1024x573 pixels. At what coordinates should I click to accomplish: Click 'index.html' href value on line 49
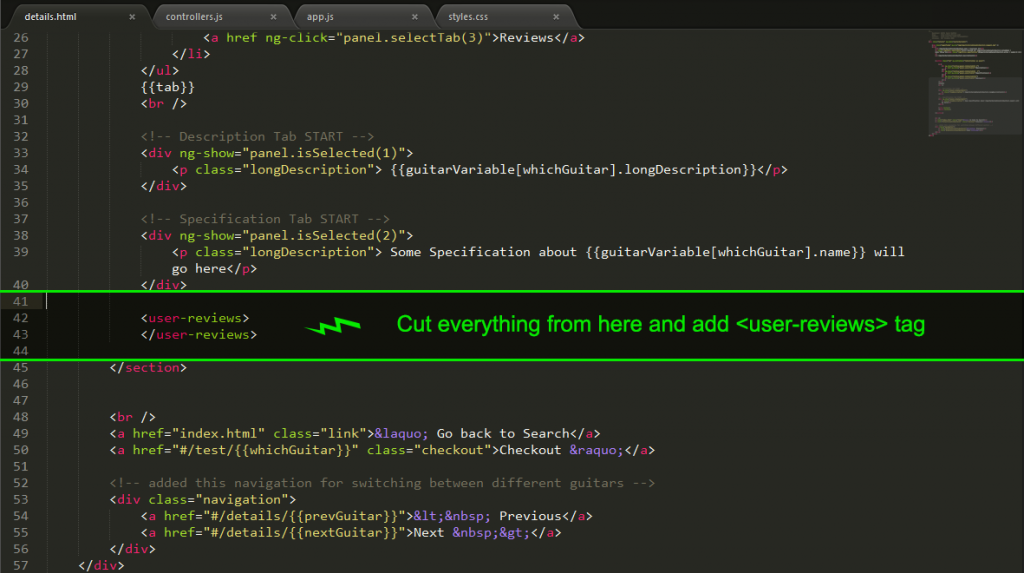[218, 433]
